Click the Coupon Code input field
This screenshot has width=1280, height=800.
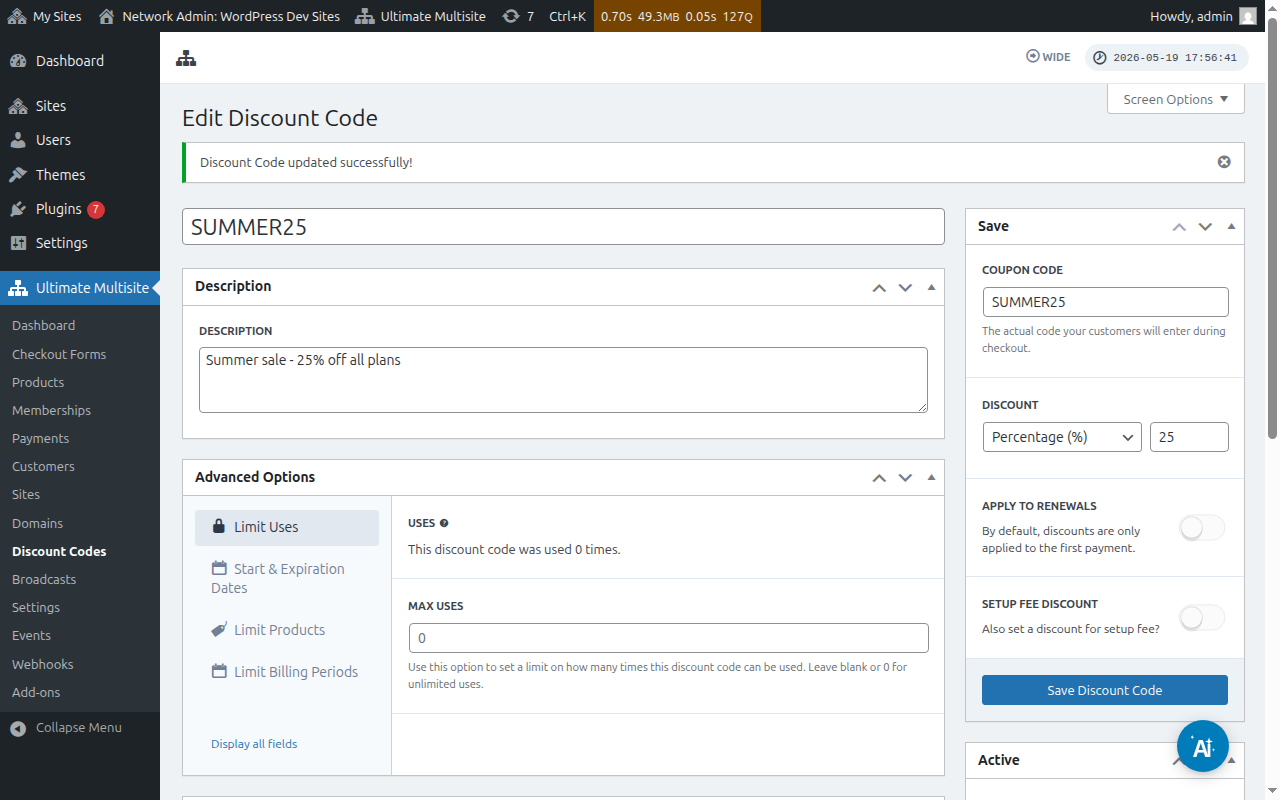[x=1105, y=302]
